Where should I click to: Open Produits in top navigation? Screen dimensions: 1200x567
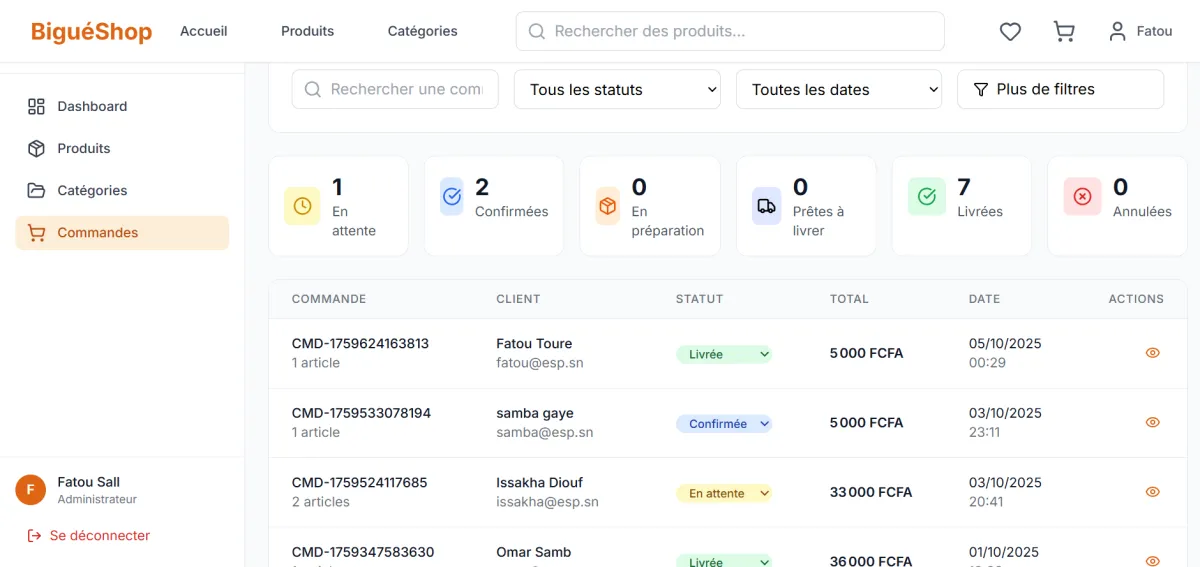[308, 31]
